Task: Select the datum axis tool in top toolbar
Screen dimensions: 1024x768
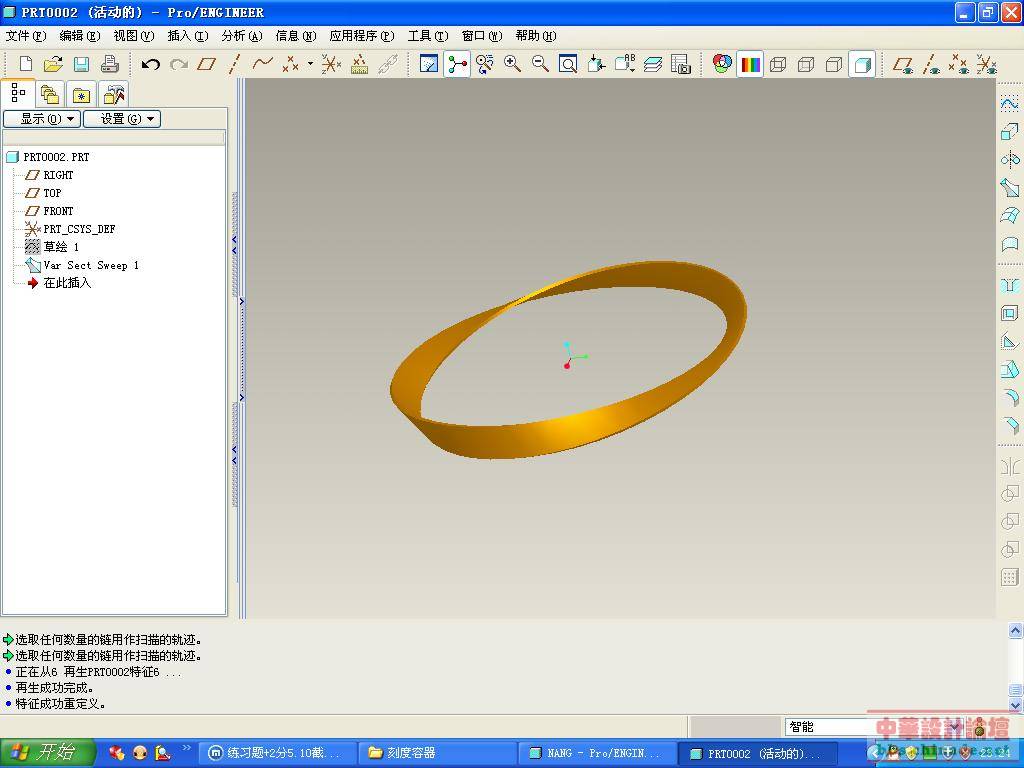Action: (x=234, y=64)
